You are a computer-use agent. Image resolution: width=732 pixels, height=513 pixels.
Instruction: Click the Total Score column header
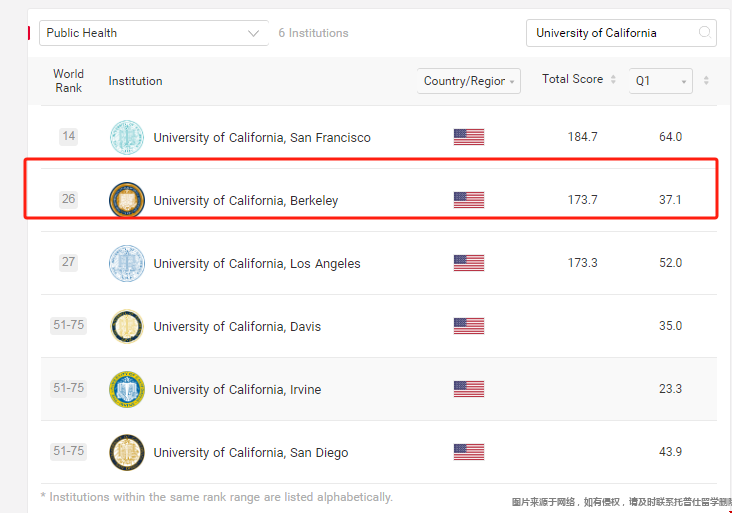(x=572, y=79)
